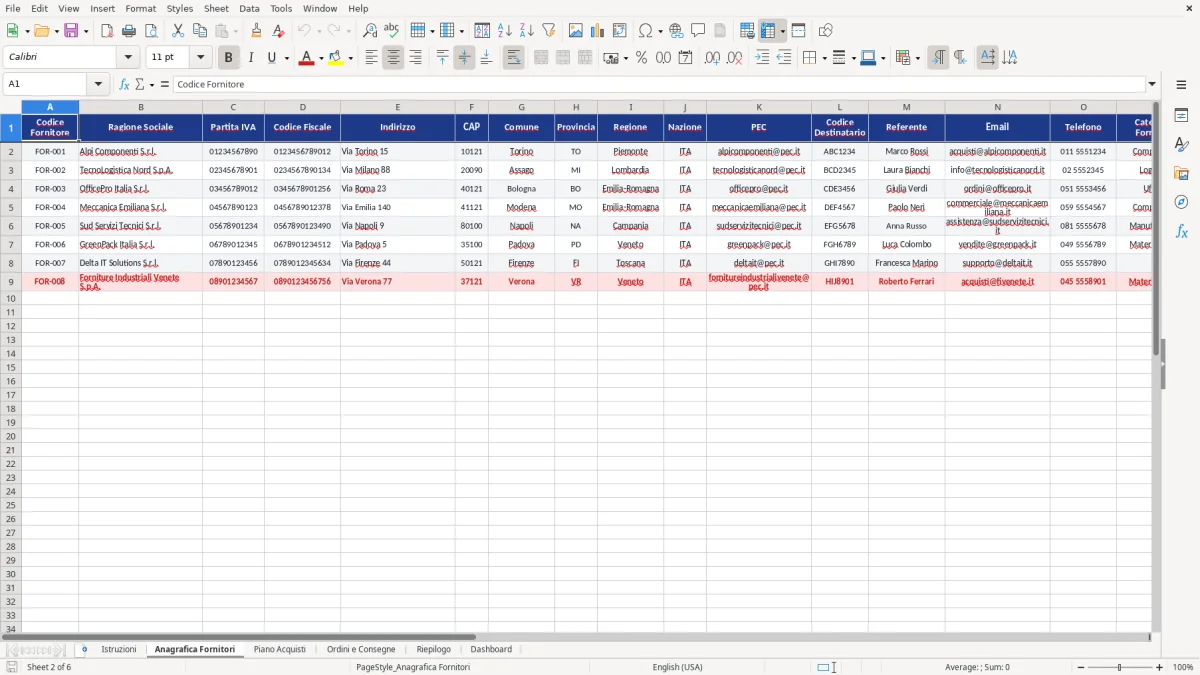Open the Name Box dropdown
This screenshot has height=675, width=1200.
coord(98,84)
